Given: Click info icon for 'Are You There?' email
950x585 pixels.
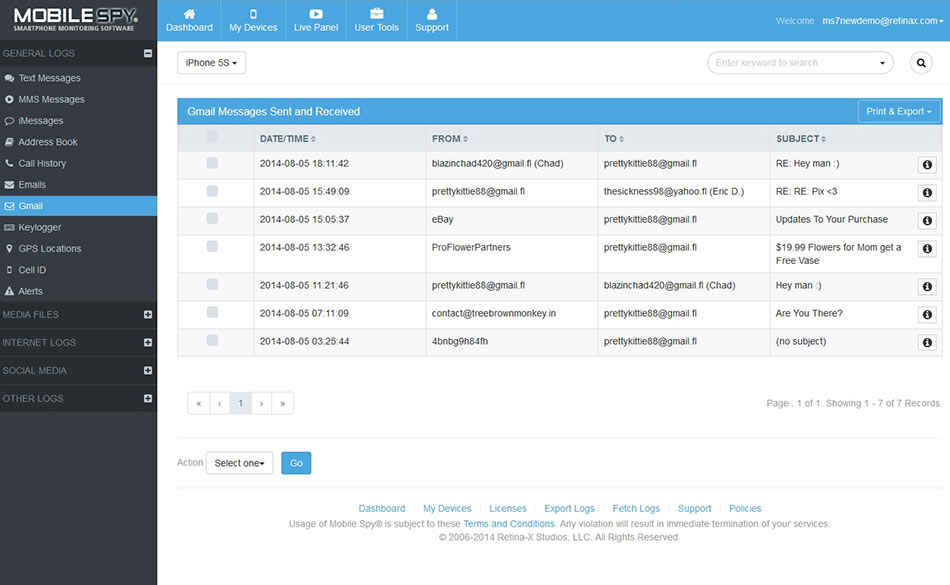Looking at the screenshot, I should tap(927, 315).
